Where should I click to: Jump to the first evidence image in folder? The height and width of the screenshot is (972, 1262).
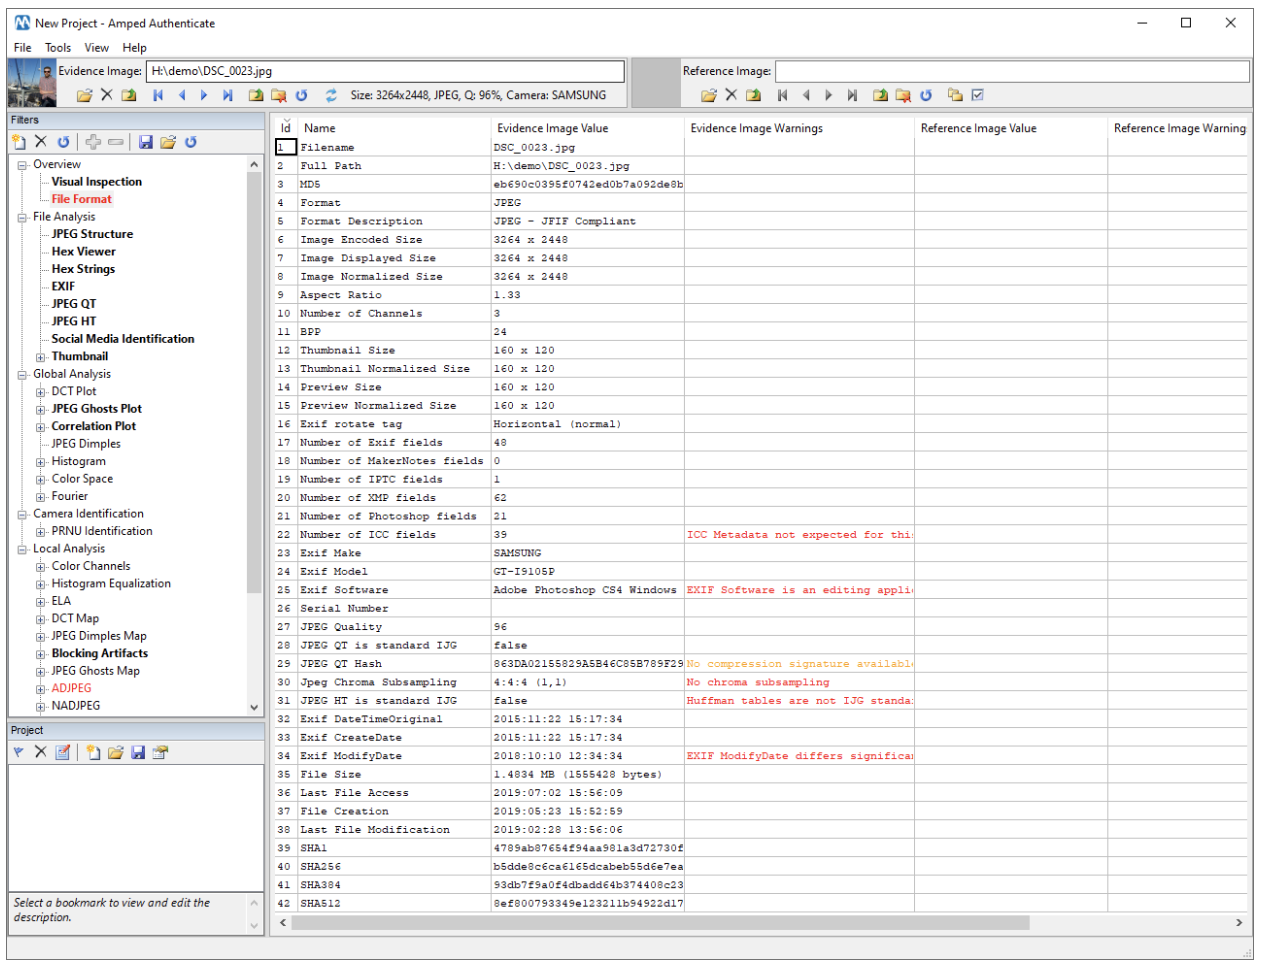click(x=158, y=95)
